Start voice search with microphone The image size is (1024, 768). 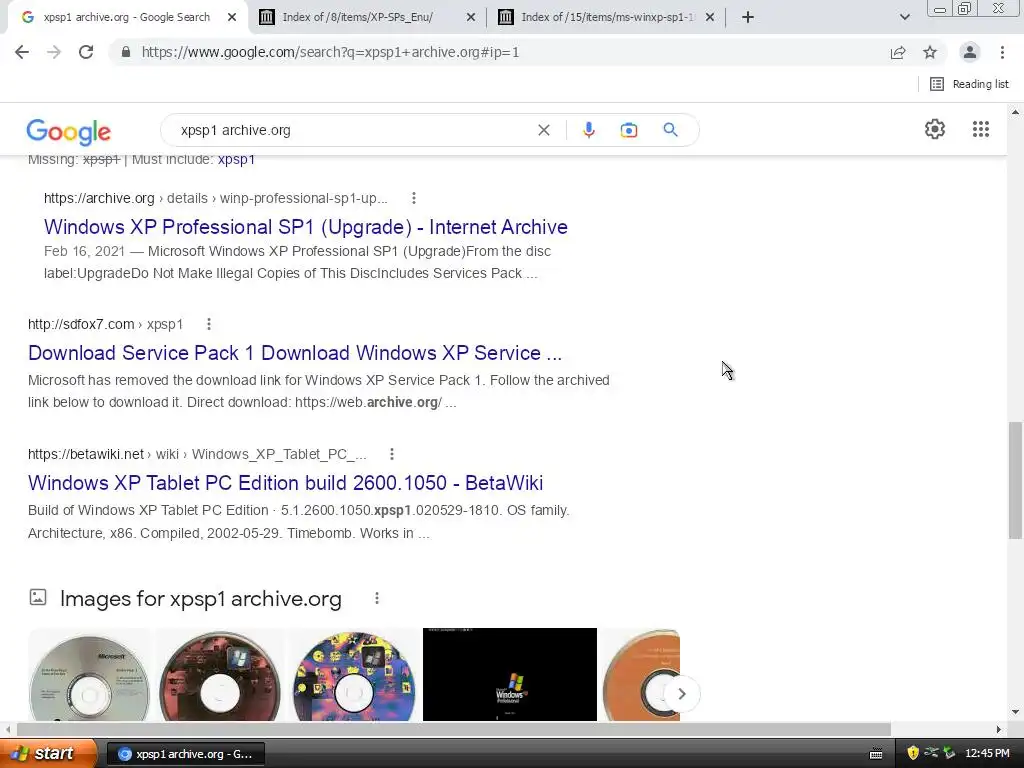pos(588,130)
